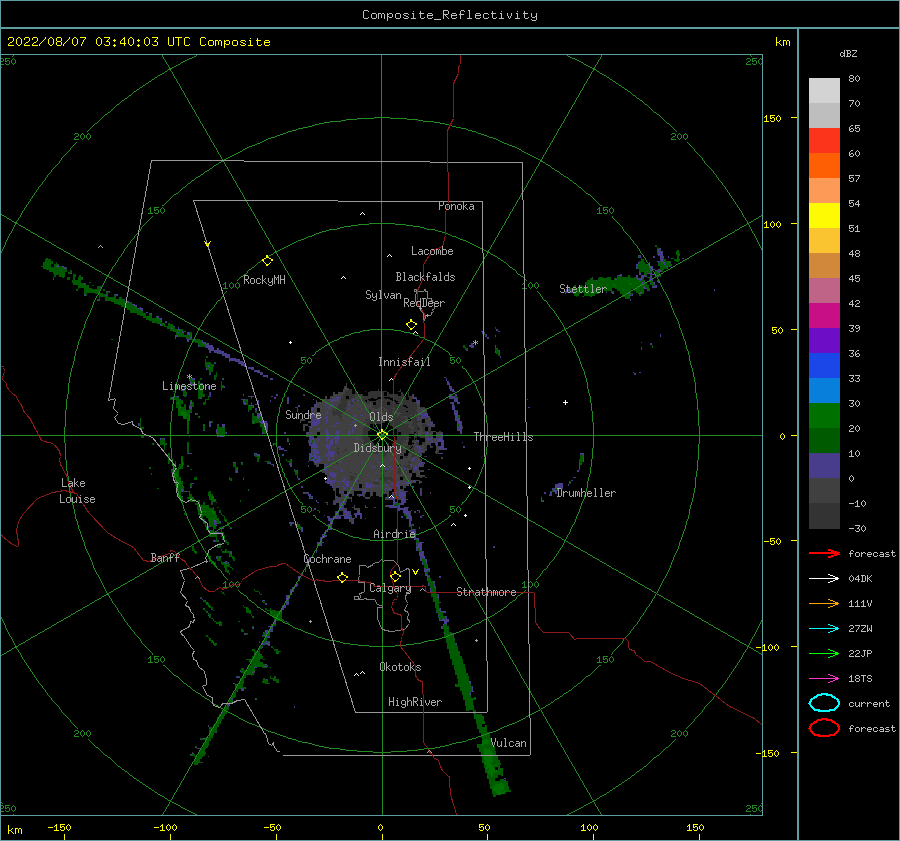Click the 18TS legend label

pyautogui.click(x=860, y=679)
